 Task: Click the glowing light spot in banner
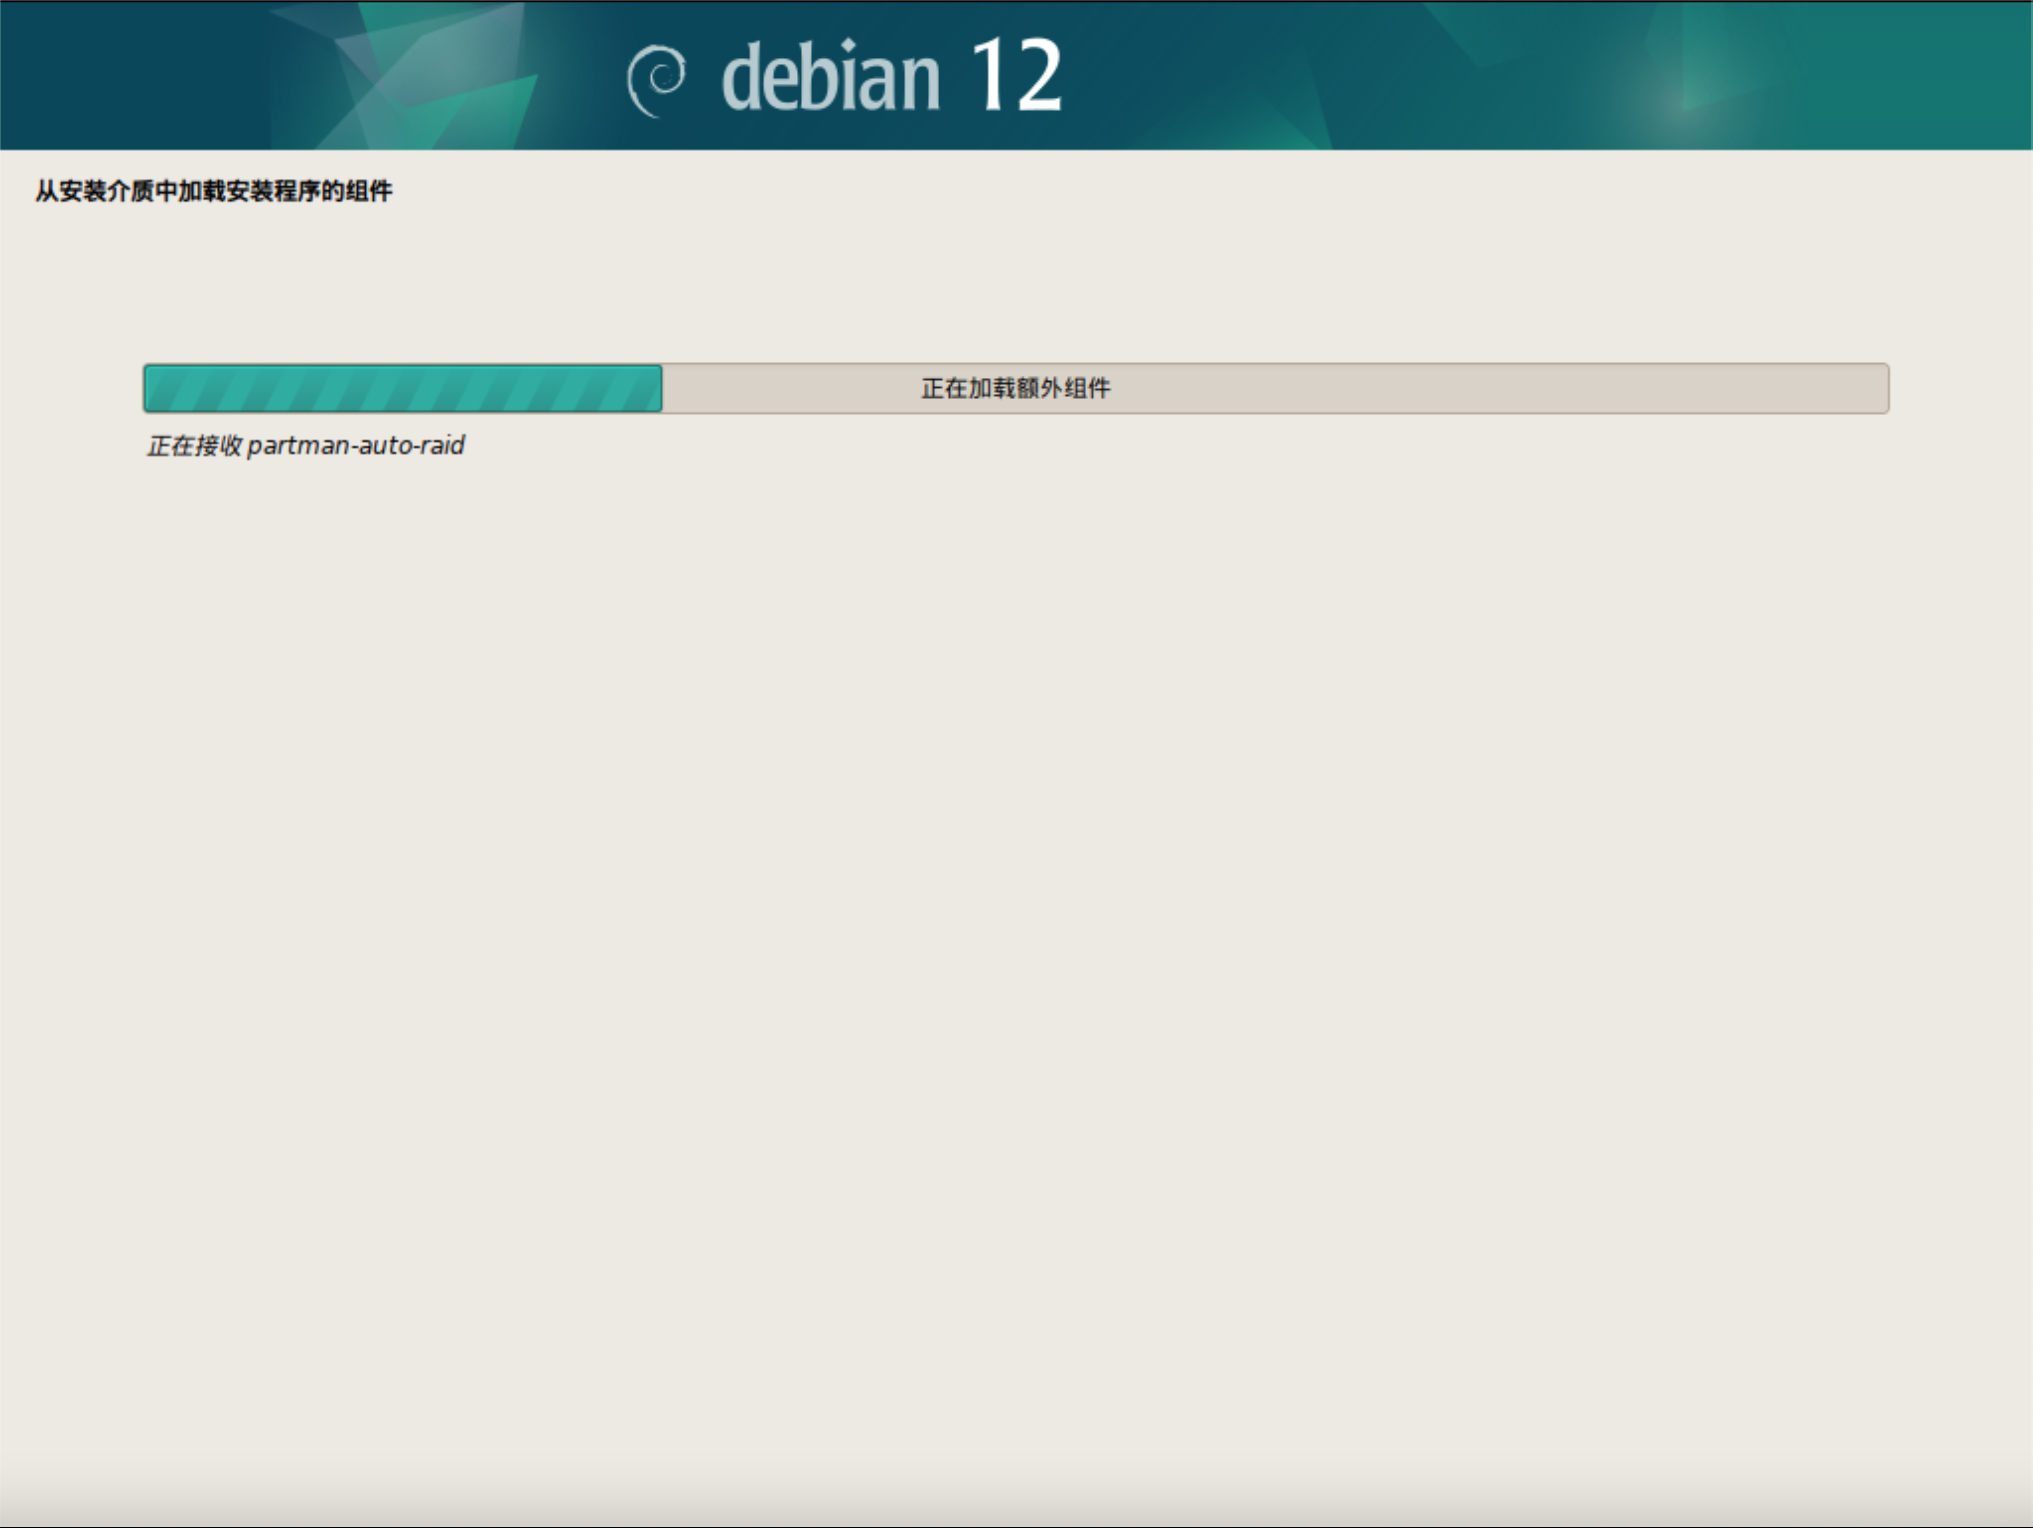1684,105
